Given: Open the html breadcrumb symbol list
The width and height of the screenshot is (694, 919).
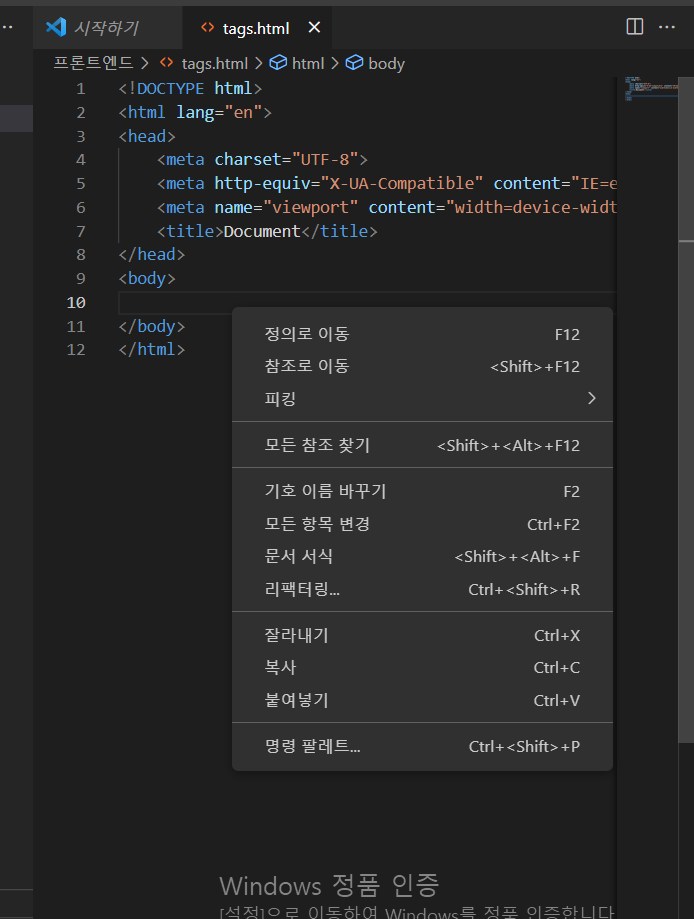Looking at the screenshot, I should 308,63.
